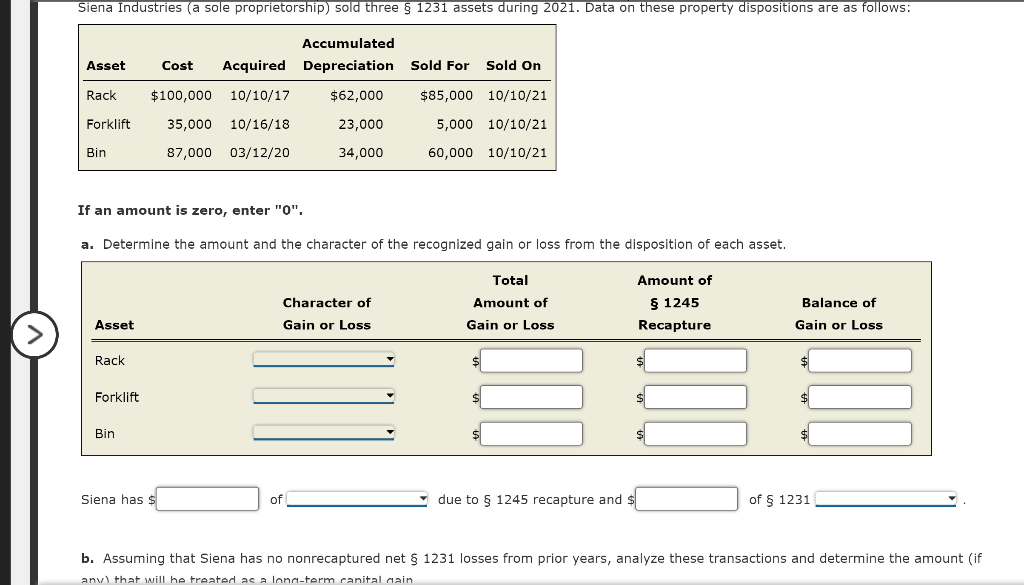The width and height of the screenshot is (1024, 585).
Task: Open the Character of Gain or Loss dropdown for Rack
Action: pos(323,360)
